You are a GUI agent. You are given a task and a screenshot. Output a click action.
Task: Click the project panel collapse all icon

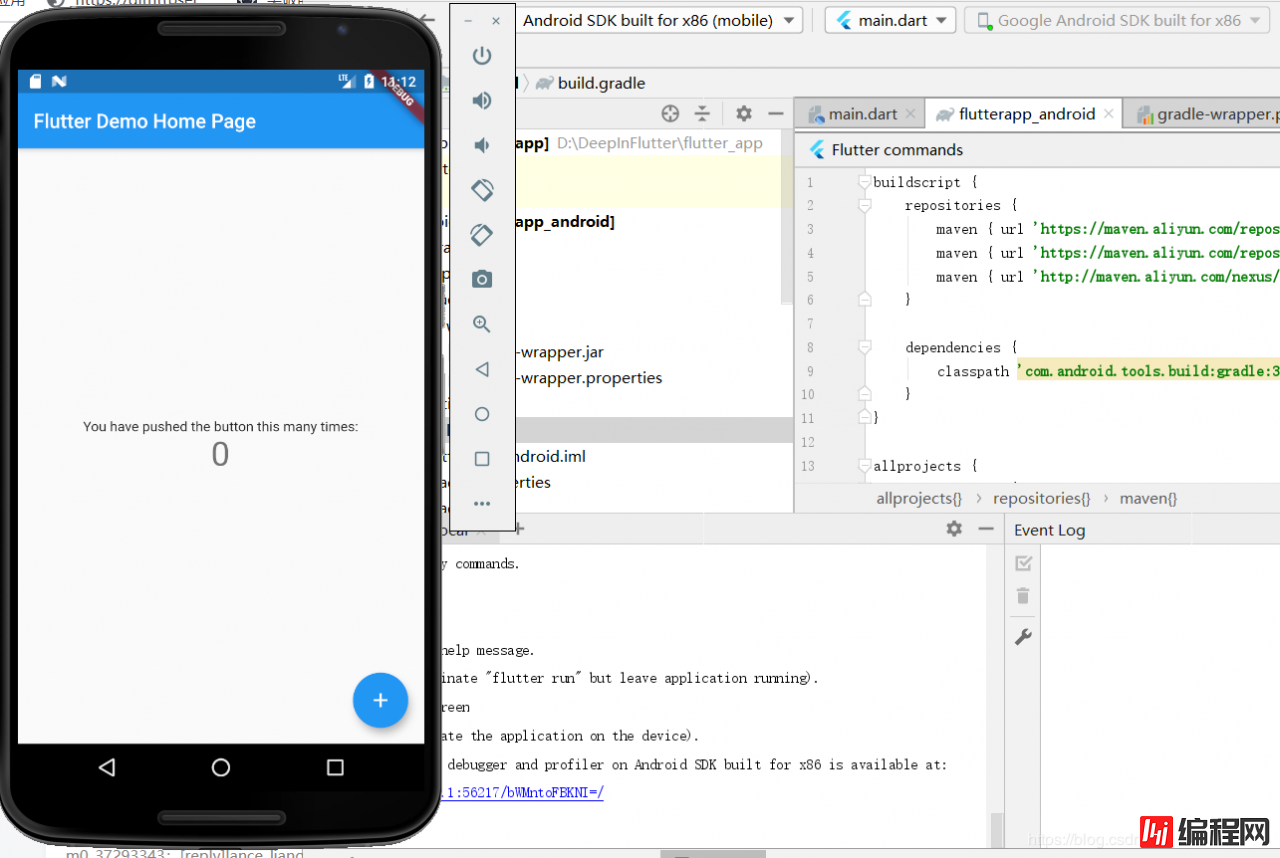coord(703,114)
